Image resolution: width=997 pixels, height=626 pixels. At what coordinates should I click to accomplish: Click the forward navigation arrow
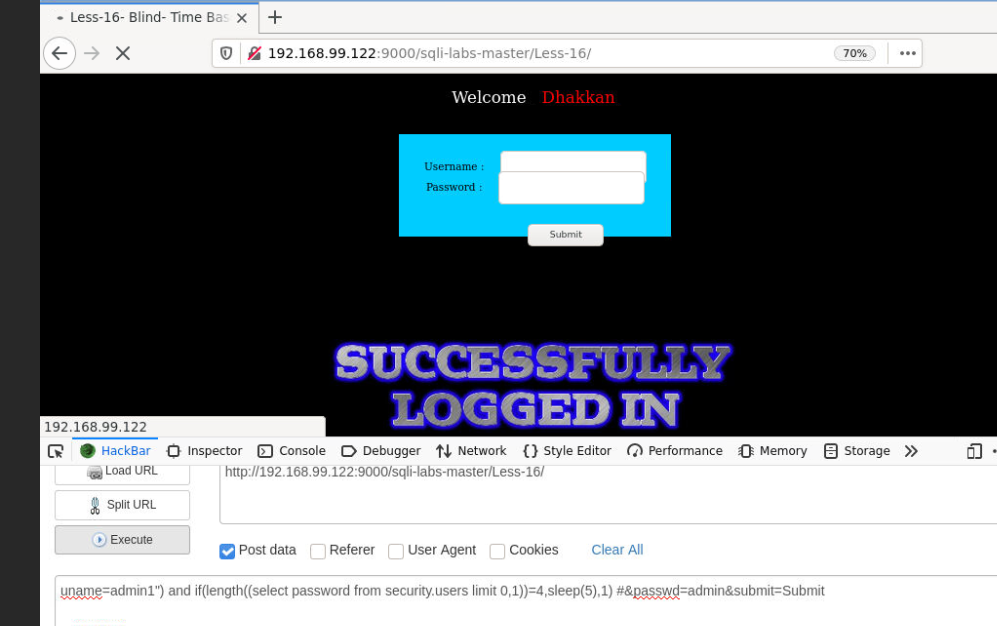coord(92,53)
